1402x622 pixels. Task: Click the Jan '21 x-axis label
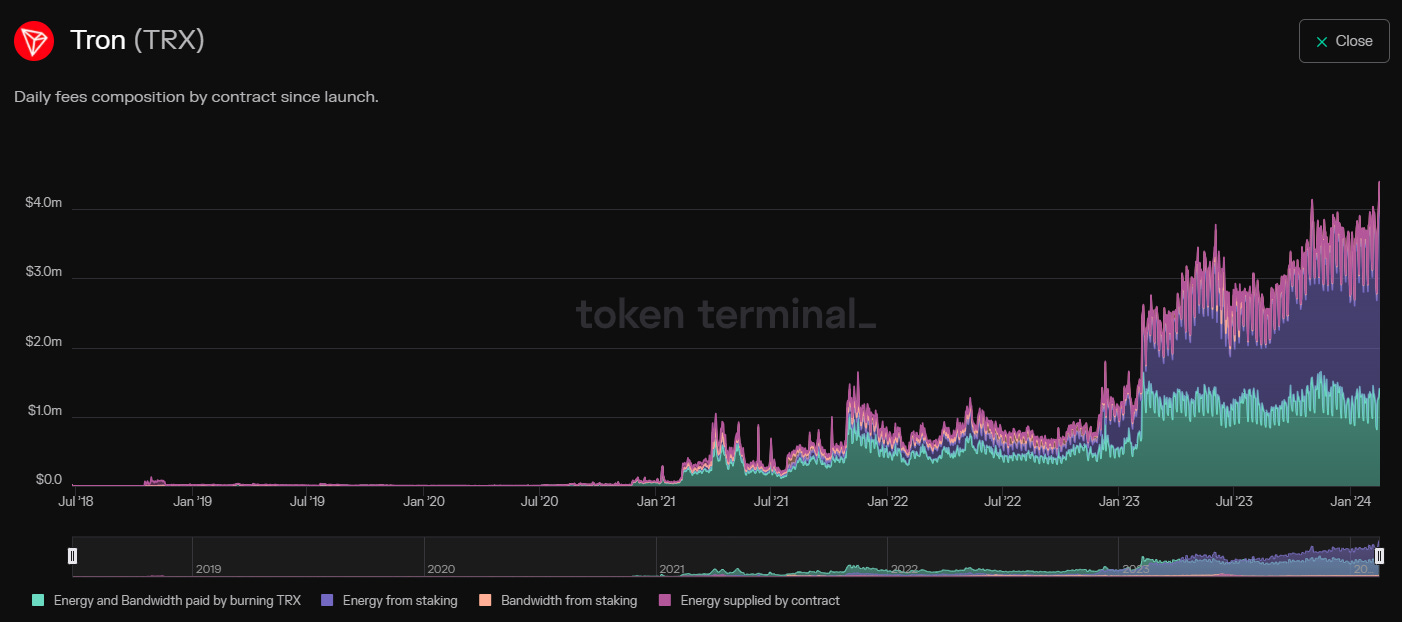click(x=655, y=501)
